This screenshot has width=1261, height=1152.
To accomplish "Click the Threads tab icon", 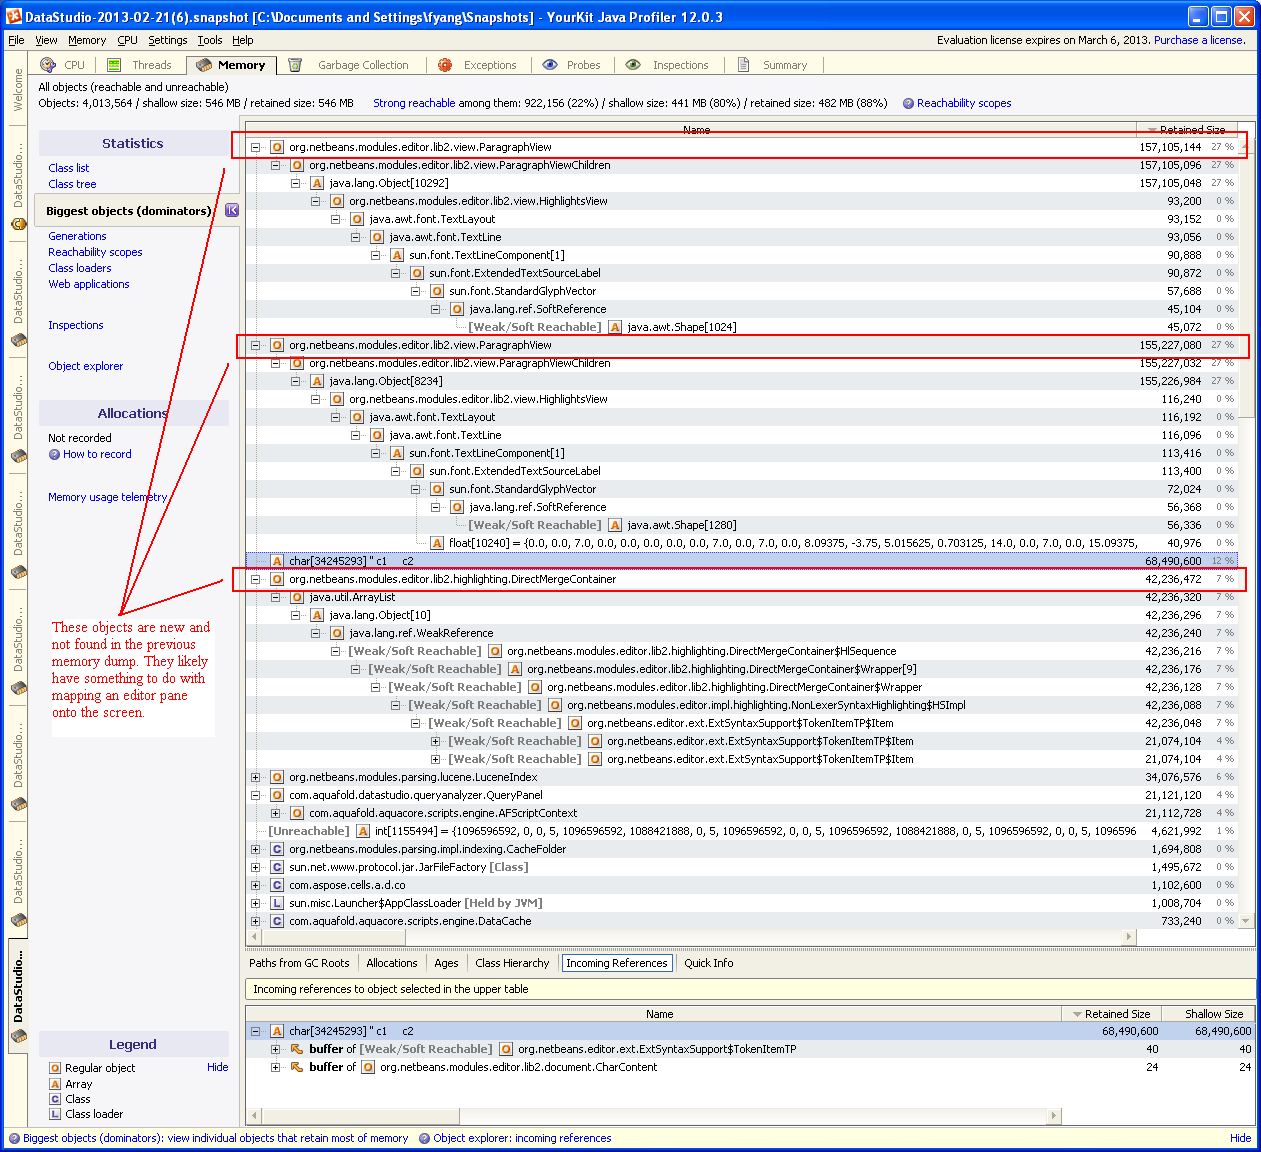I will pos(114,65).
